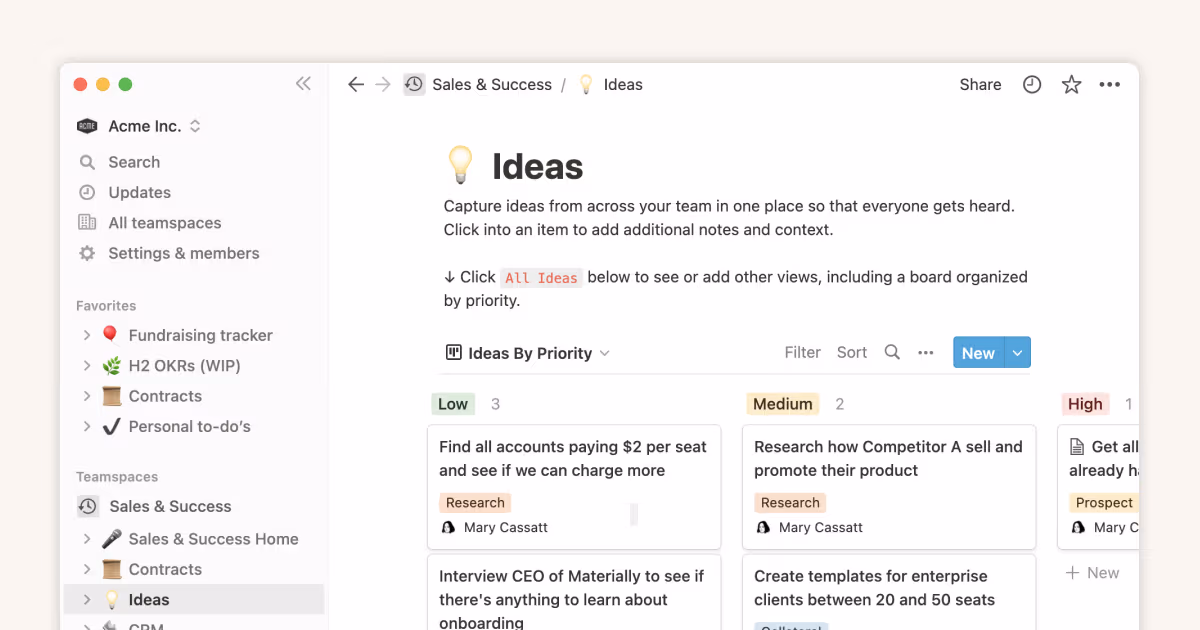Open the New button's dropdown arrow
1200x630 pixels.
pyautogui.click(x=1017, y=352)
